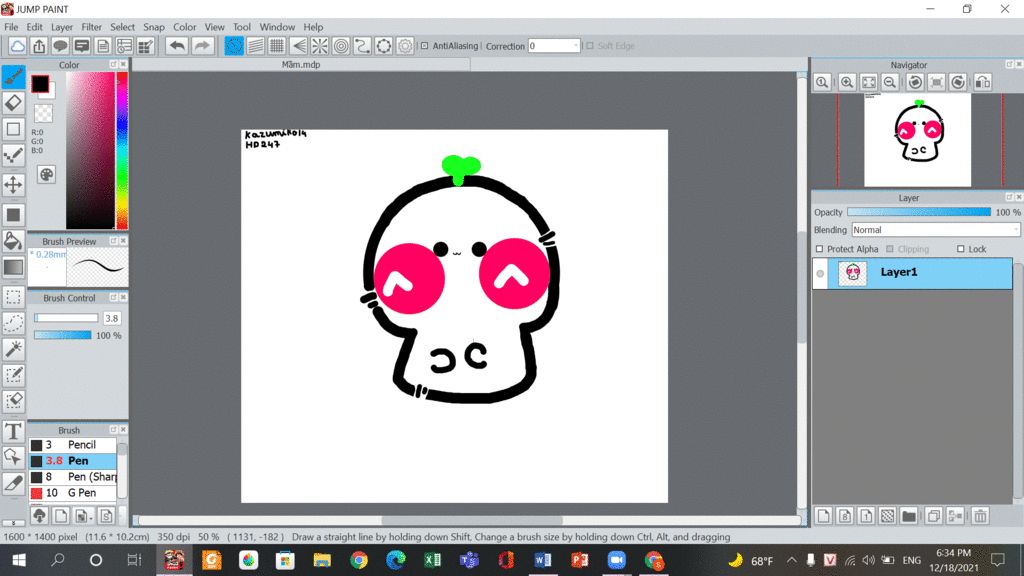Select the G Pen brush

73,493
